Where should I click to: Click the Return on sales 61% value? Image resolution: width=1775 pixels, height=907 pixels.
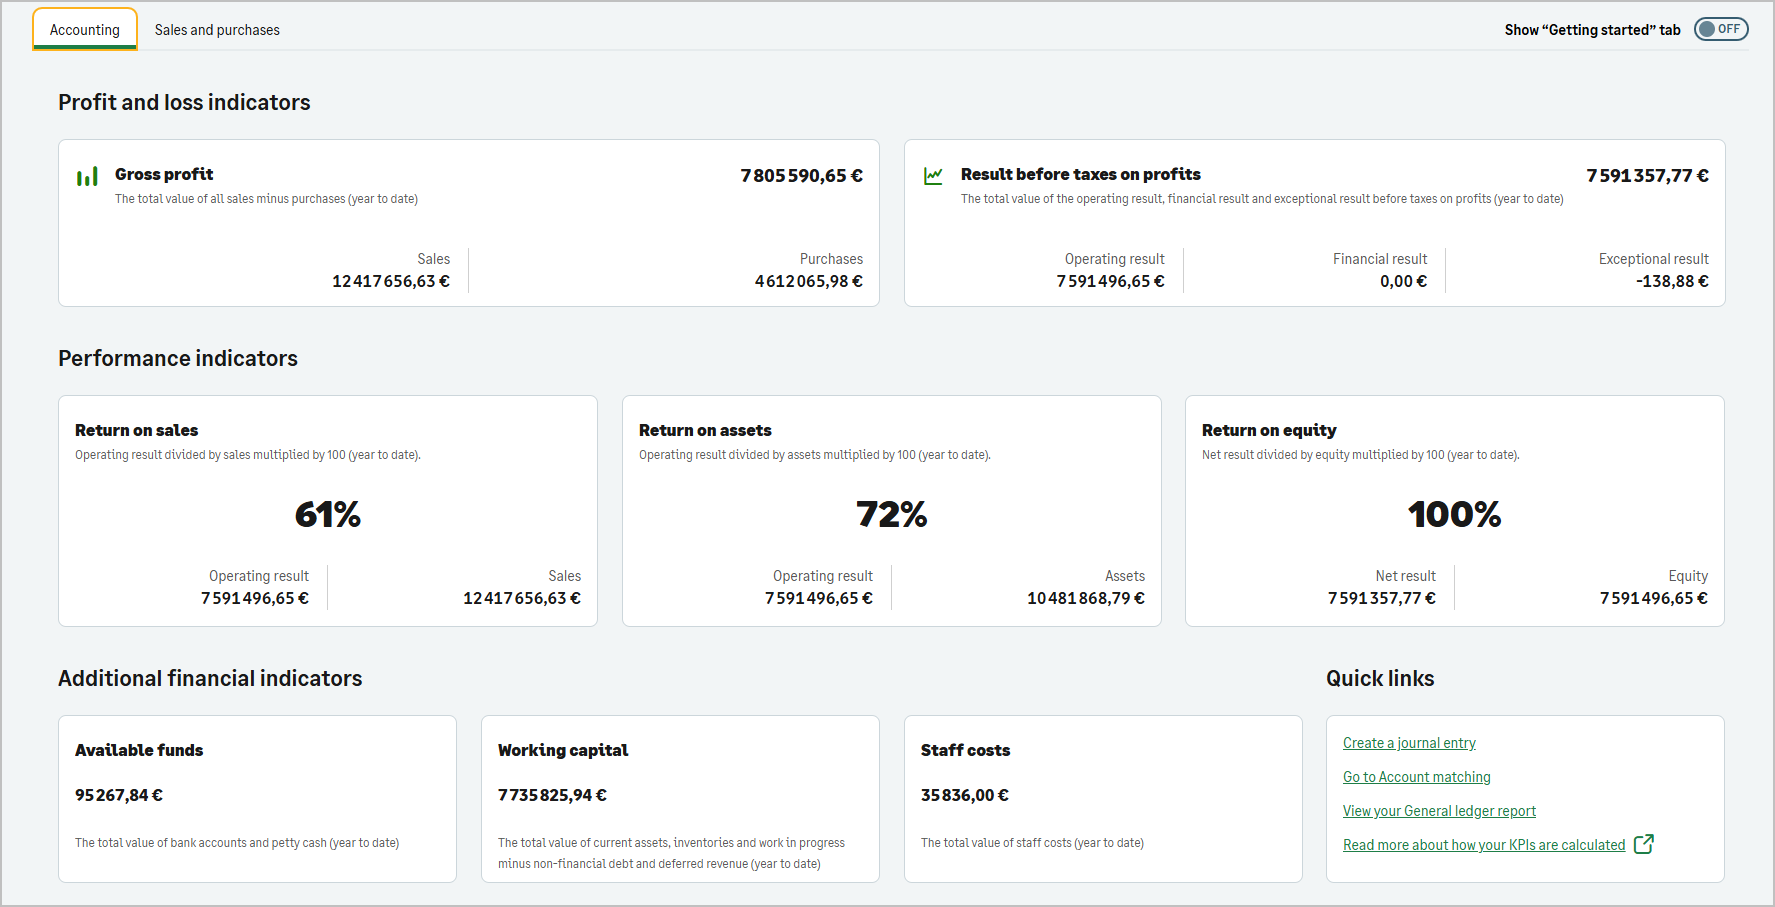click(328, 514)
